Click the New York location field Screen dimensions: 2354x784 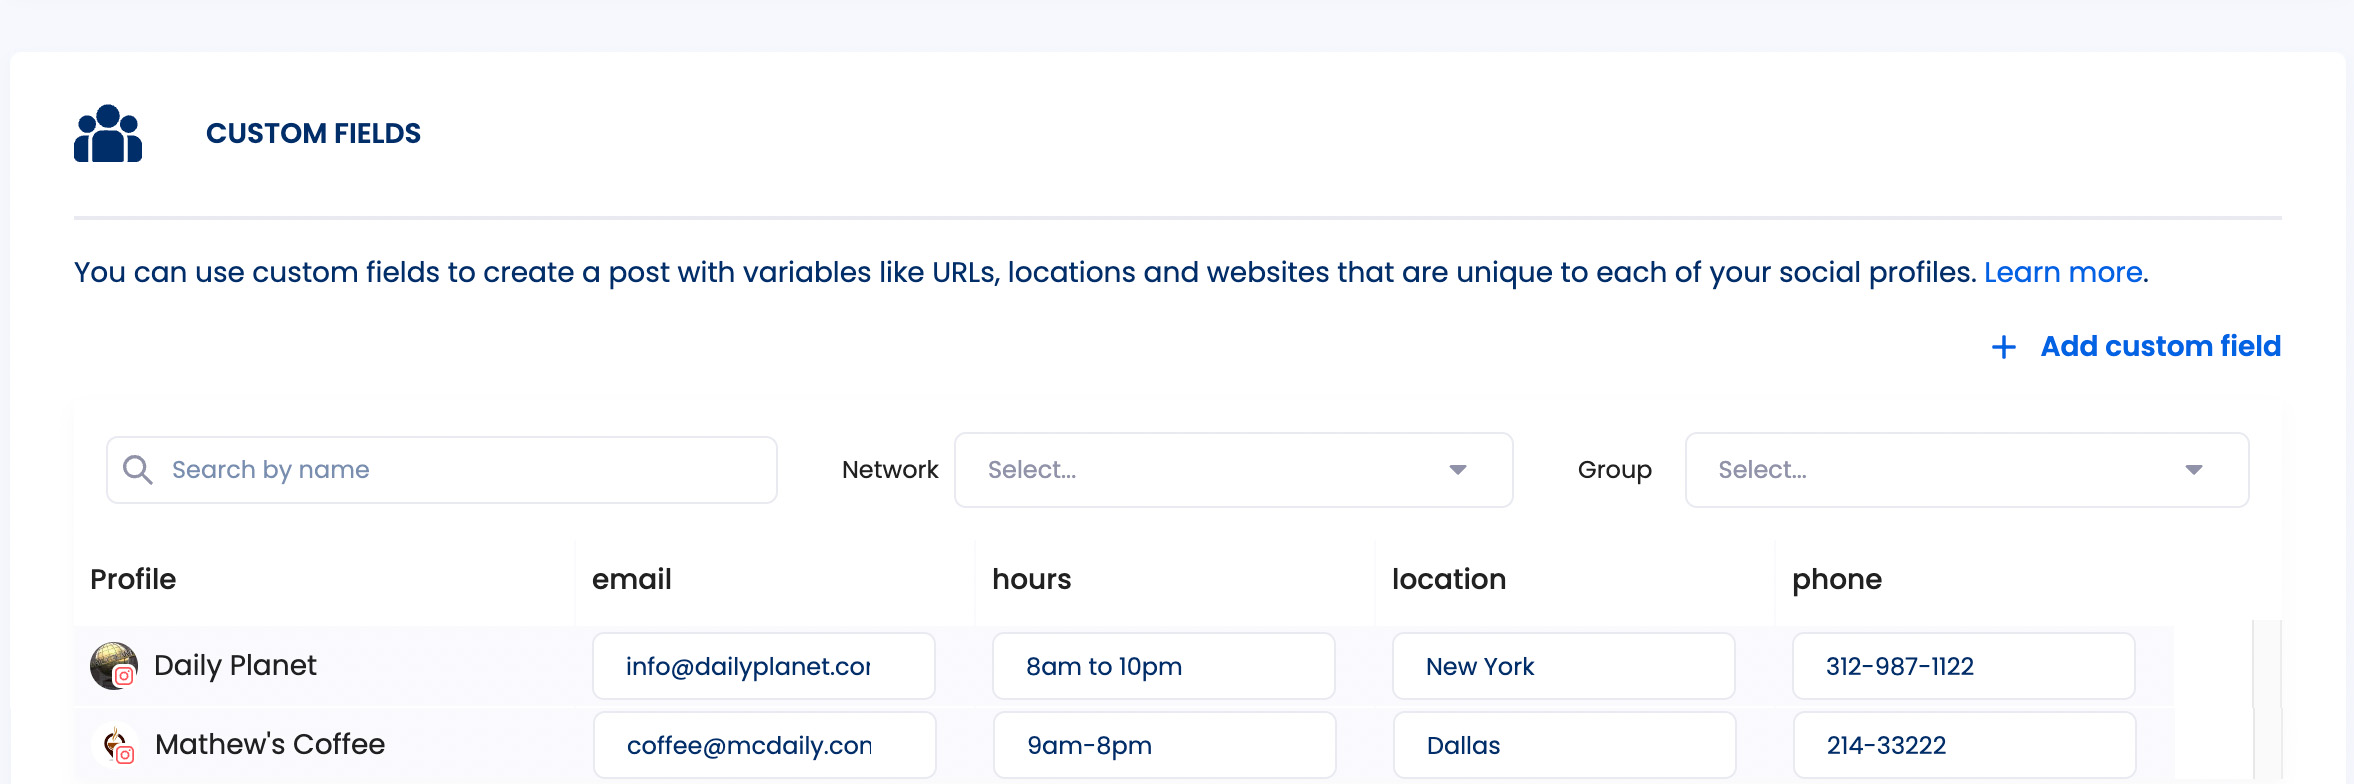1563,665
